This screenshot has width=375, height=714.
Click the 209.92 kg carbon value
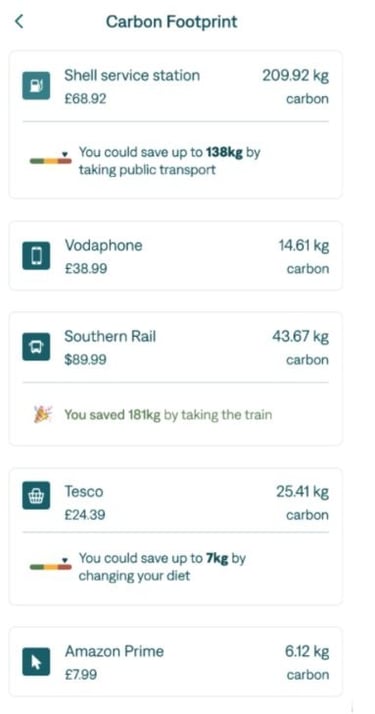[295, 76]
